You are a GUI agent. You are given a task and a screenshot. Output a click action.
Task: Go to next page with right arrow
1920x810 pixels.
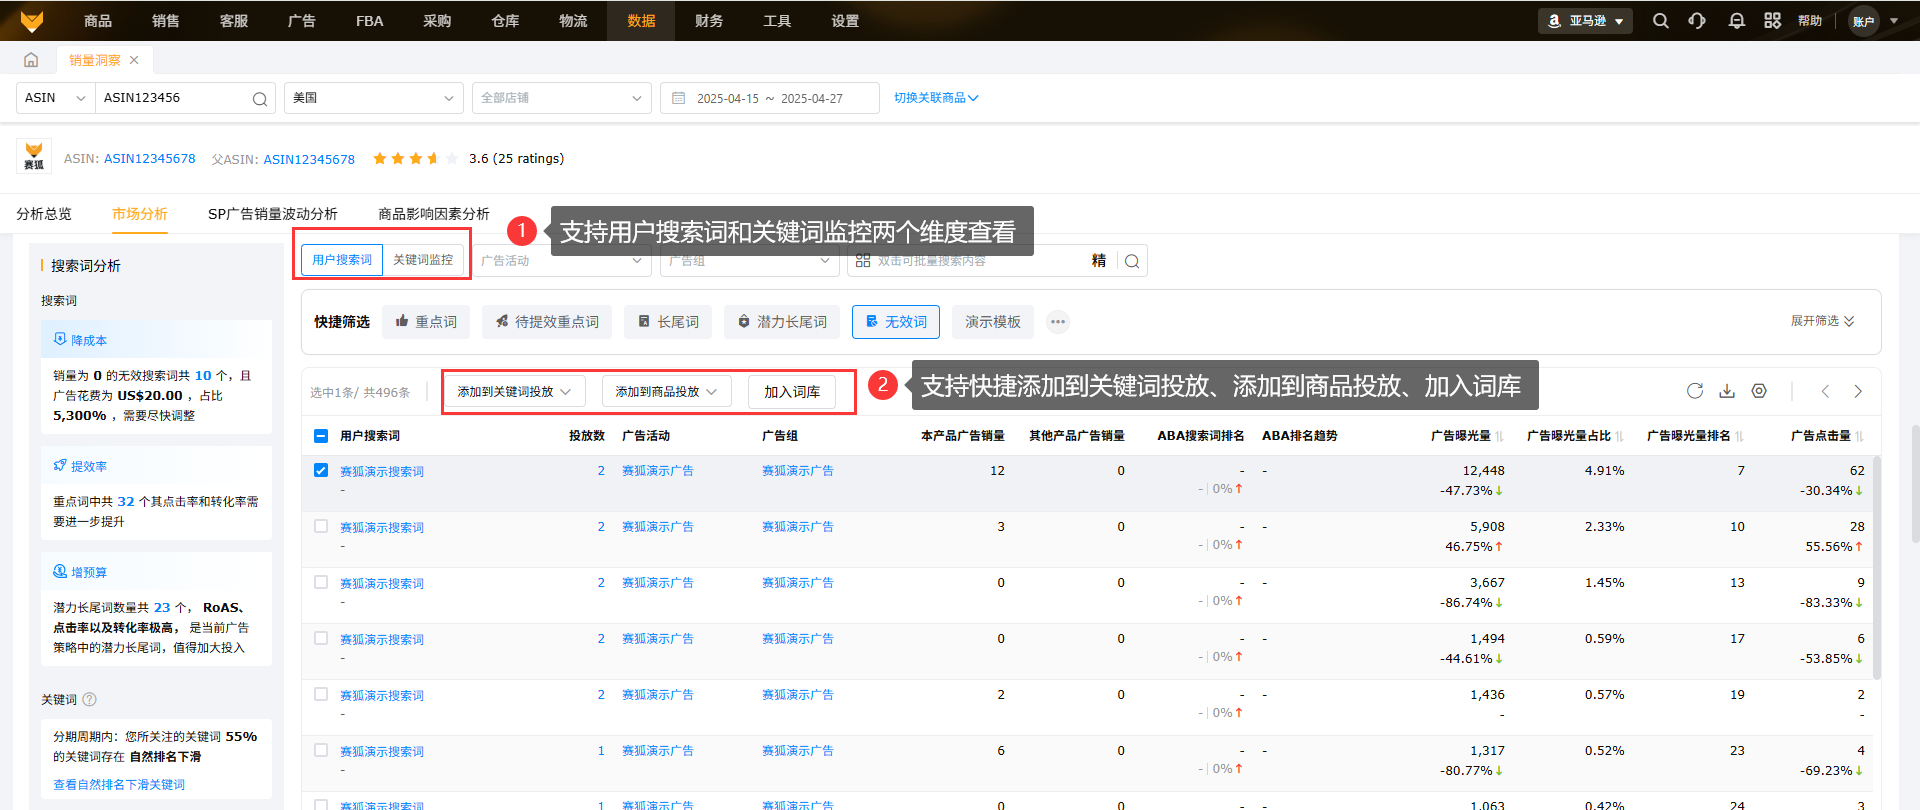pos(1858,391)
